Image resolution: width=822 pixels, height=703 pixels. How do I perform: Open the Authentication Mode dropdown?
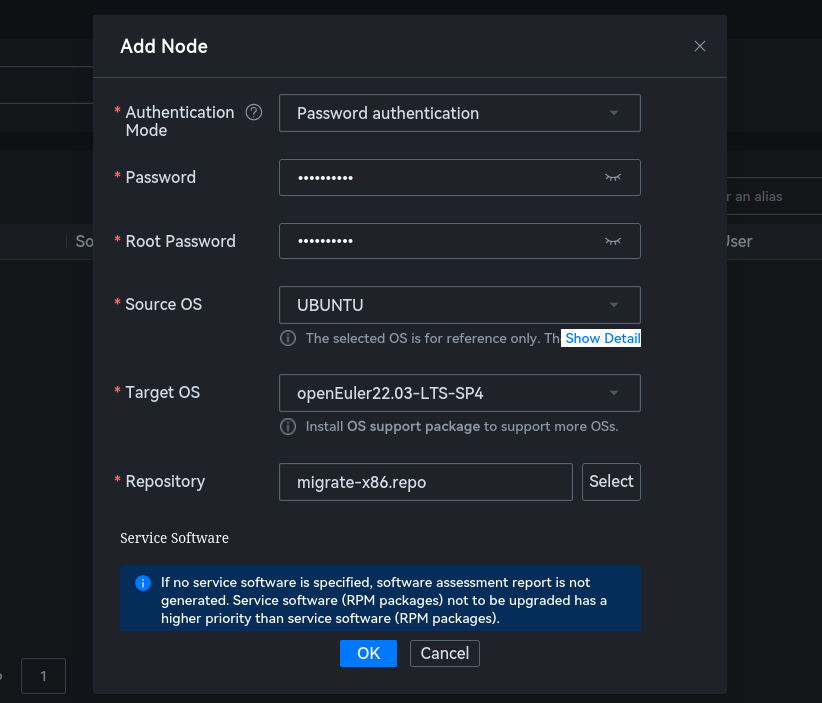pos(459,113)
